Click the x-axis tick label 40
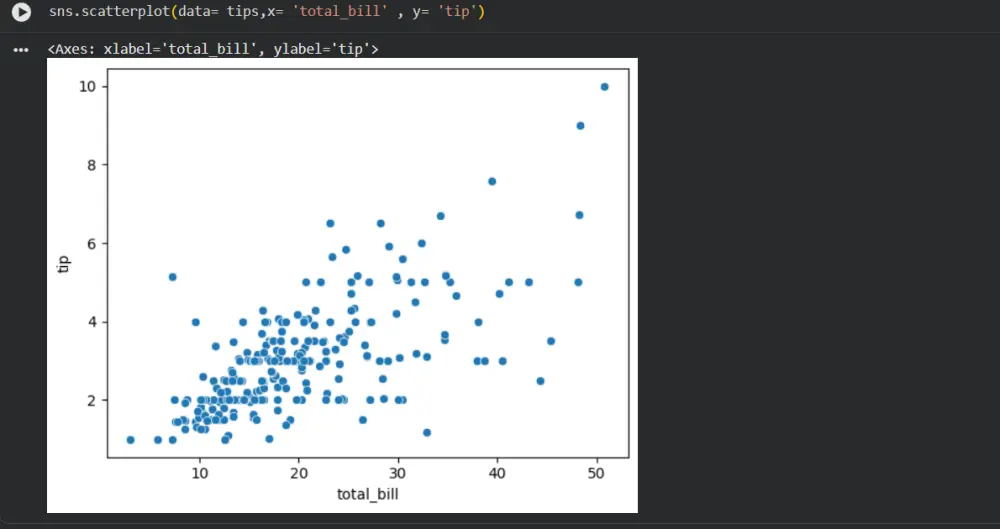 click(497, 473)
